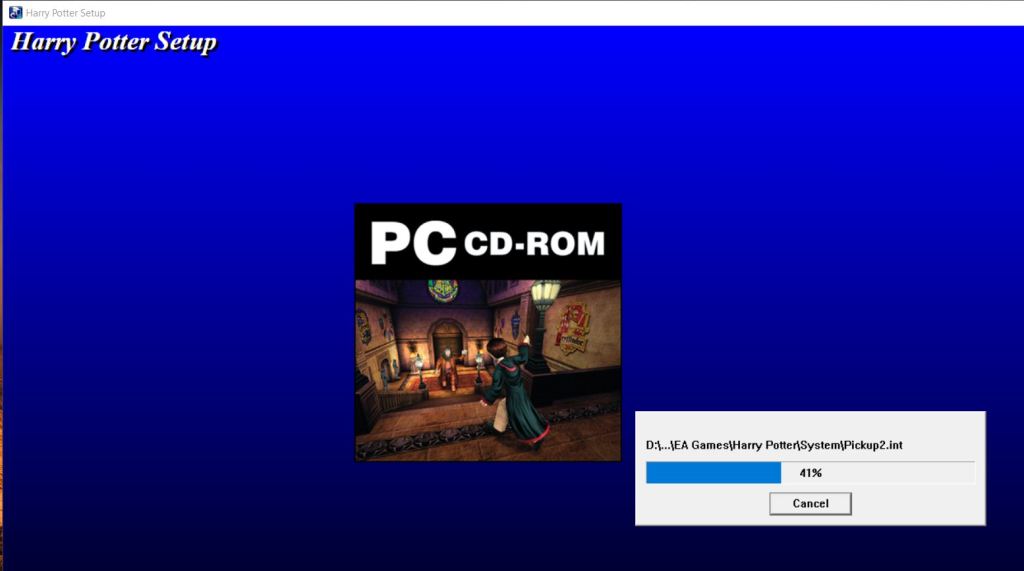Click the Hogwarts crest stained glass window
Screen dimensions: 1024x571
tap(443, 290)
